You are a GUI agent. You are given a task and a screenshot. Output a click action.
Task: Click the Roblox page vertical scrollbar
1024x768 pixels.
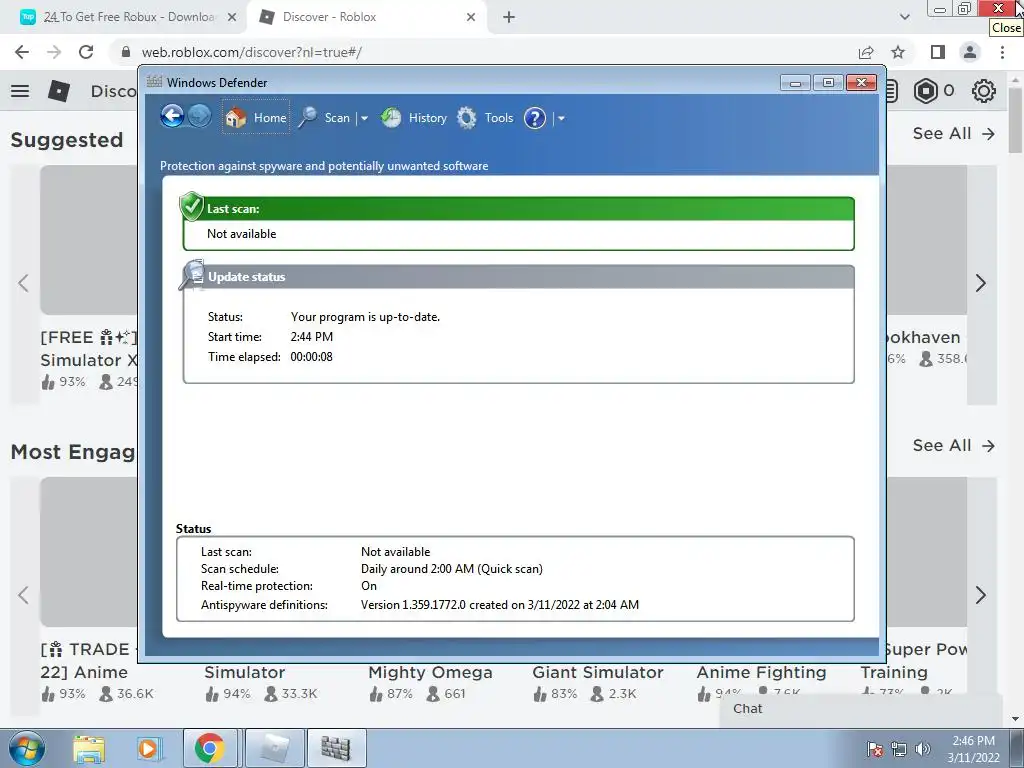1016,118
